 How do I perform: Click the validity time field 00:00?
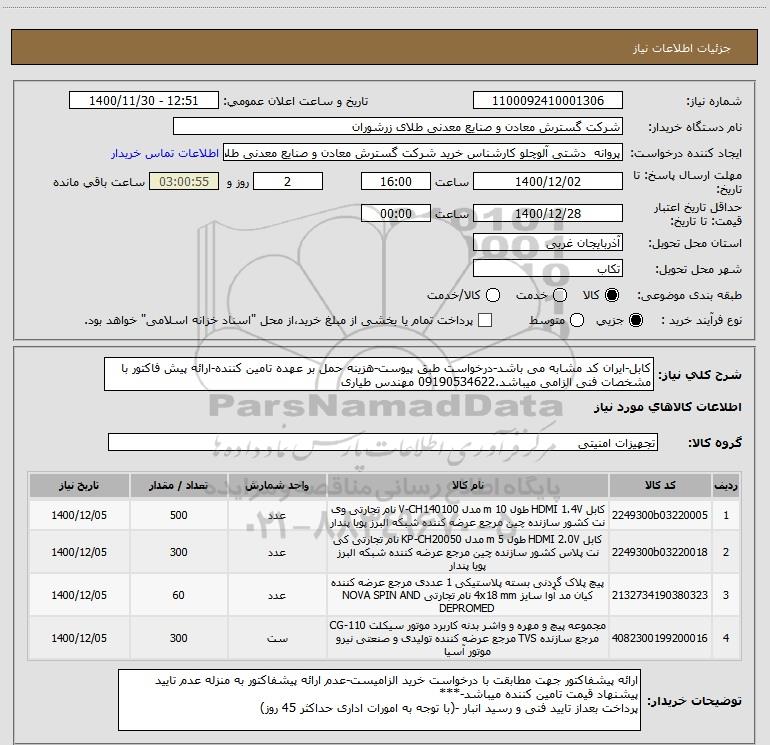(396, 214)
